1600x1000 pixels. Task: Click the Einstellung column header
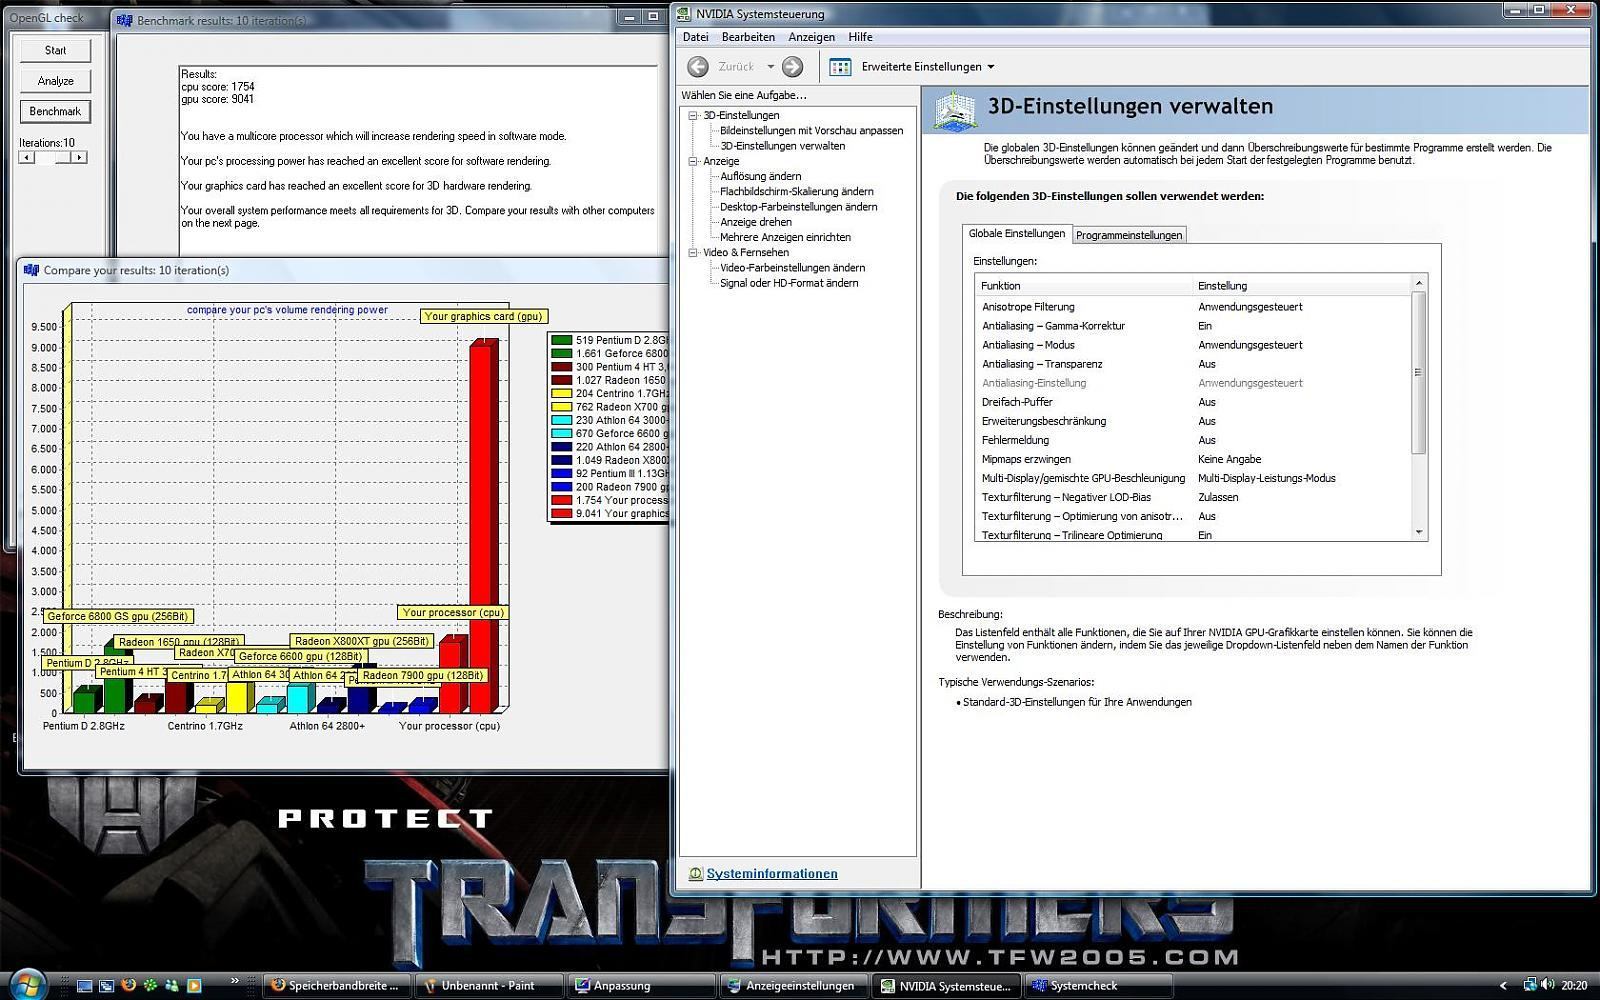click(1301, 286)
